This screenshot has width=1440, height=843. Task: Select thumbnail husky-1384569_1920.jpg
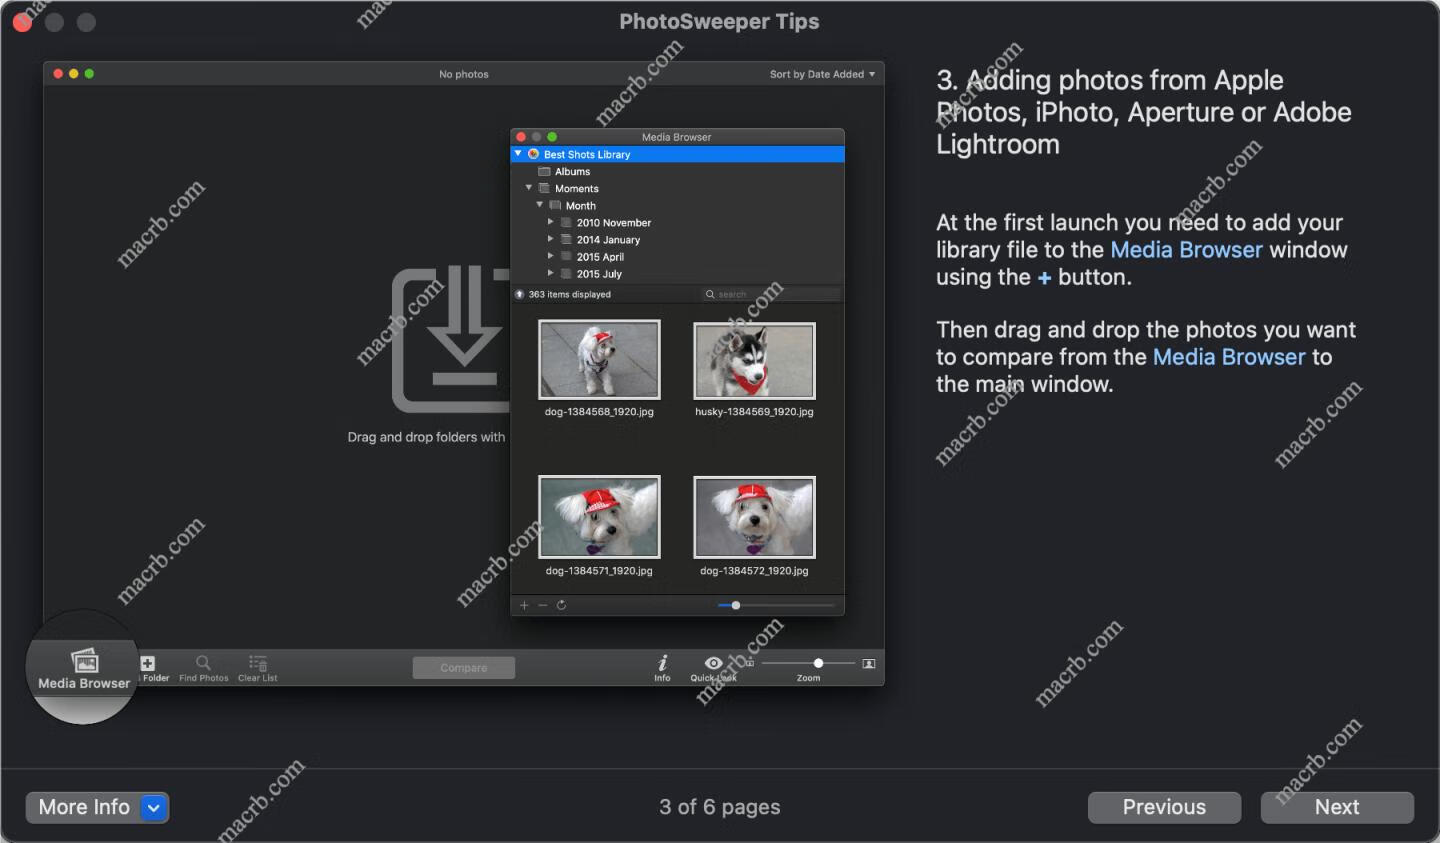point(754,361)
